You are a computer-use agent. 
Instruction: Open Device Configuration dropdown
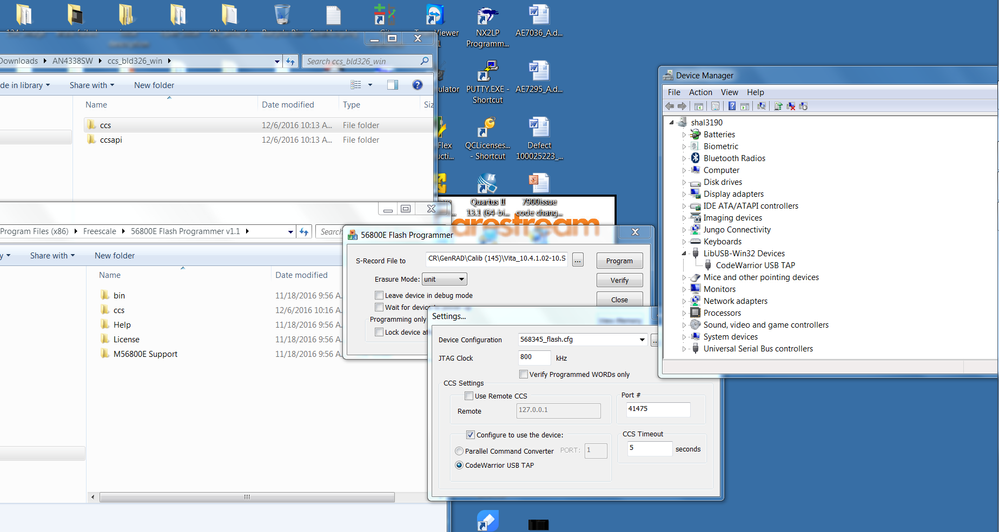pyautogui.click(x=642, y=340)
